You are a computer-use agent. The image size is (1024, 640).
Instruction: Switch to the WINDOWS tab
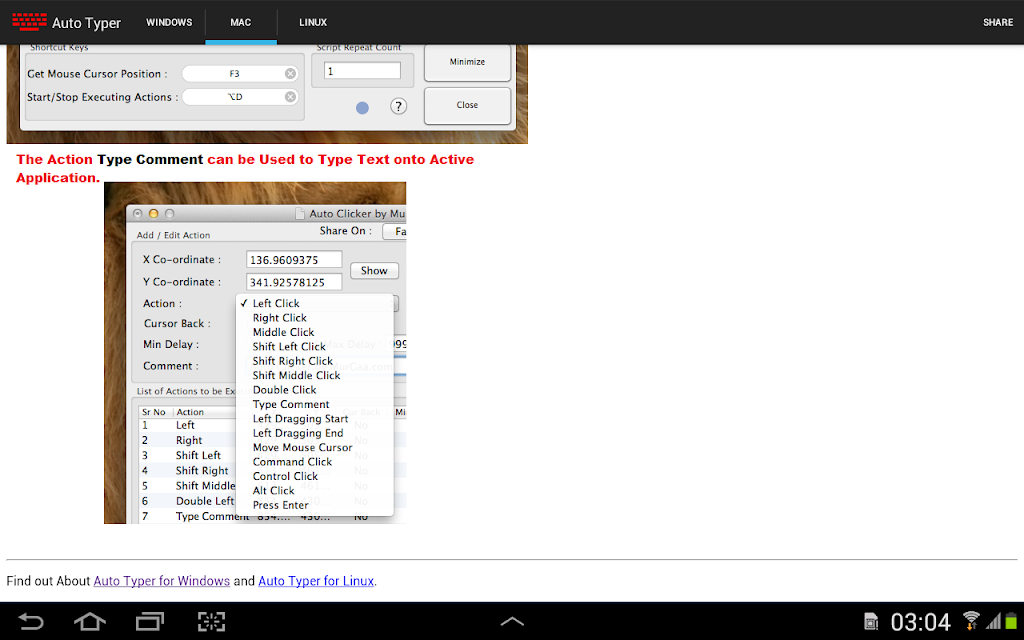[x=169, y=22]
